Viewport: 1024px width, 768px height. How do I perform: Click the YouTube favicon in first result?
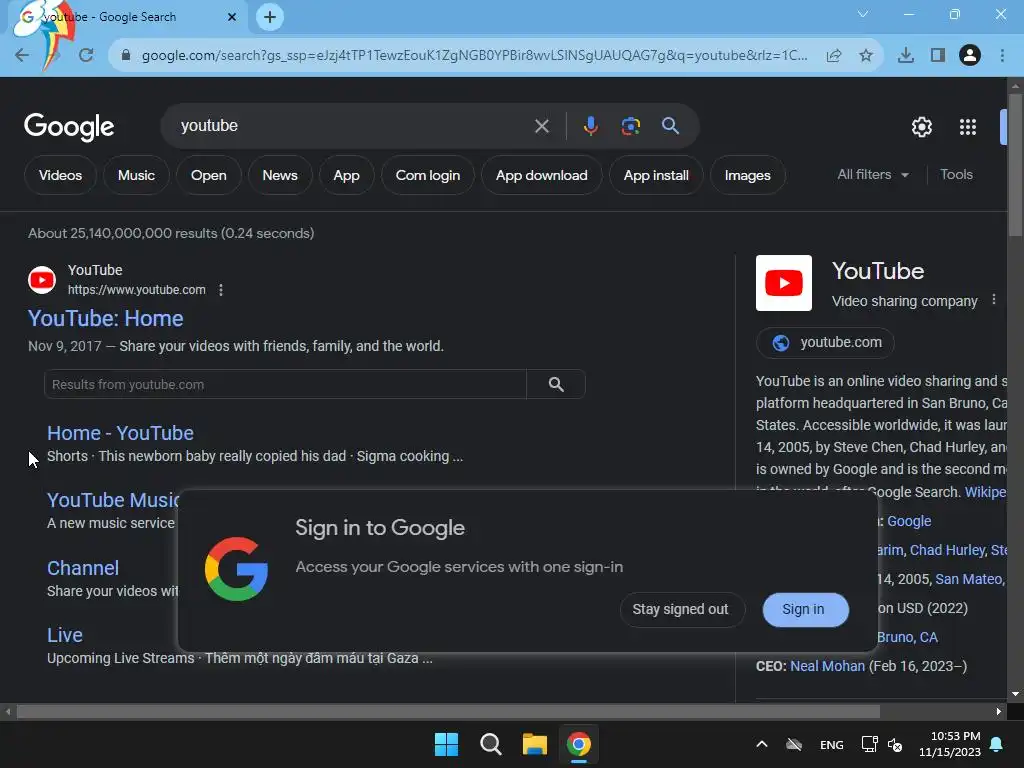pyautogui.click(x=42, y=280)
